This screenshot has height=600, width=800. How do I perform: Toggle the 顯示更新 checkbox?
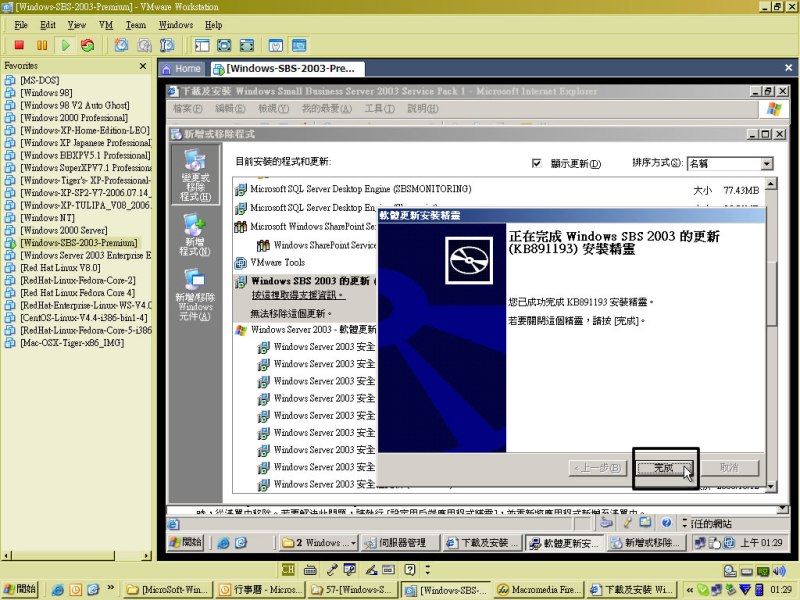[536, 163]
